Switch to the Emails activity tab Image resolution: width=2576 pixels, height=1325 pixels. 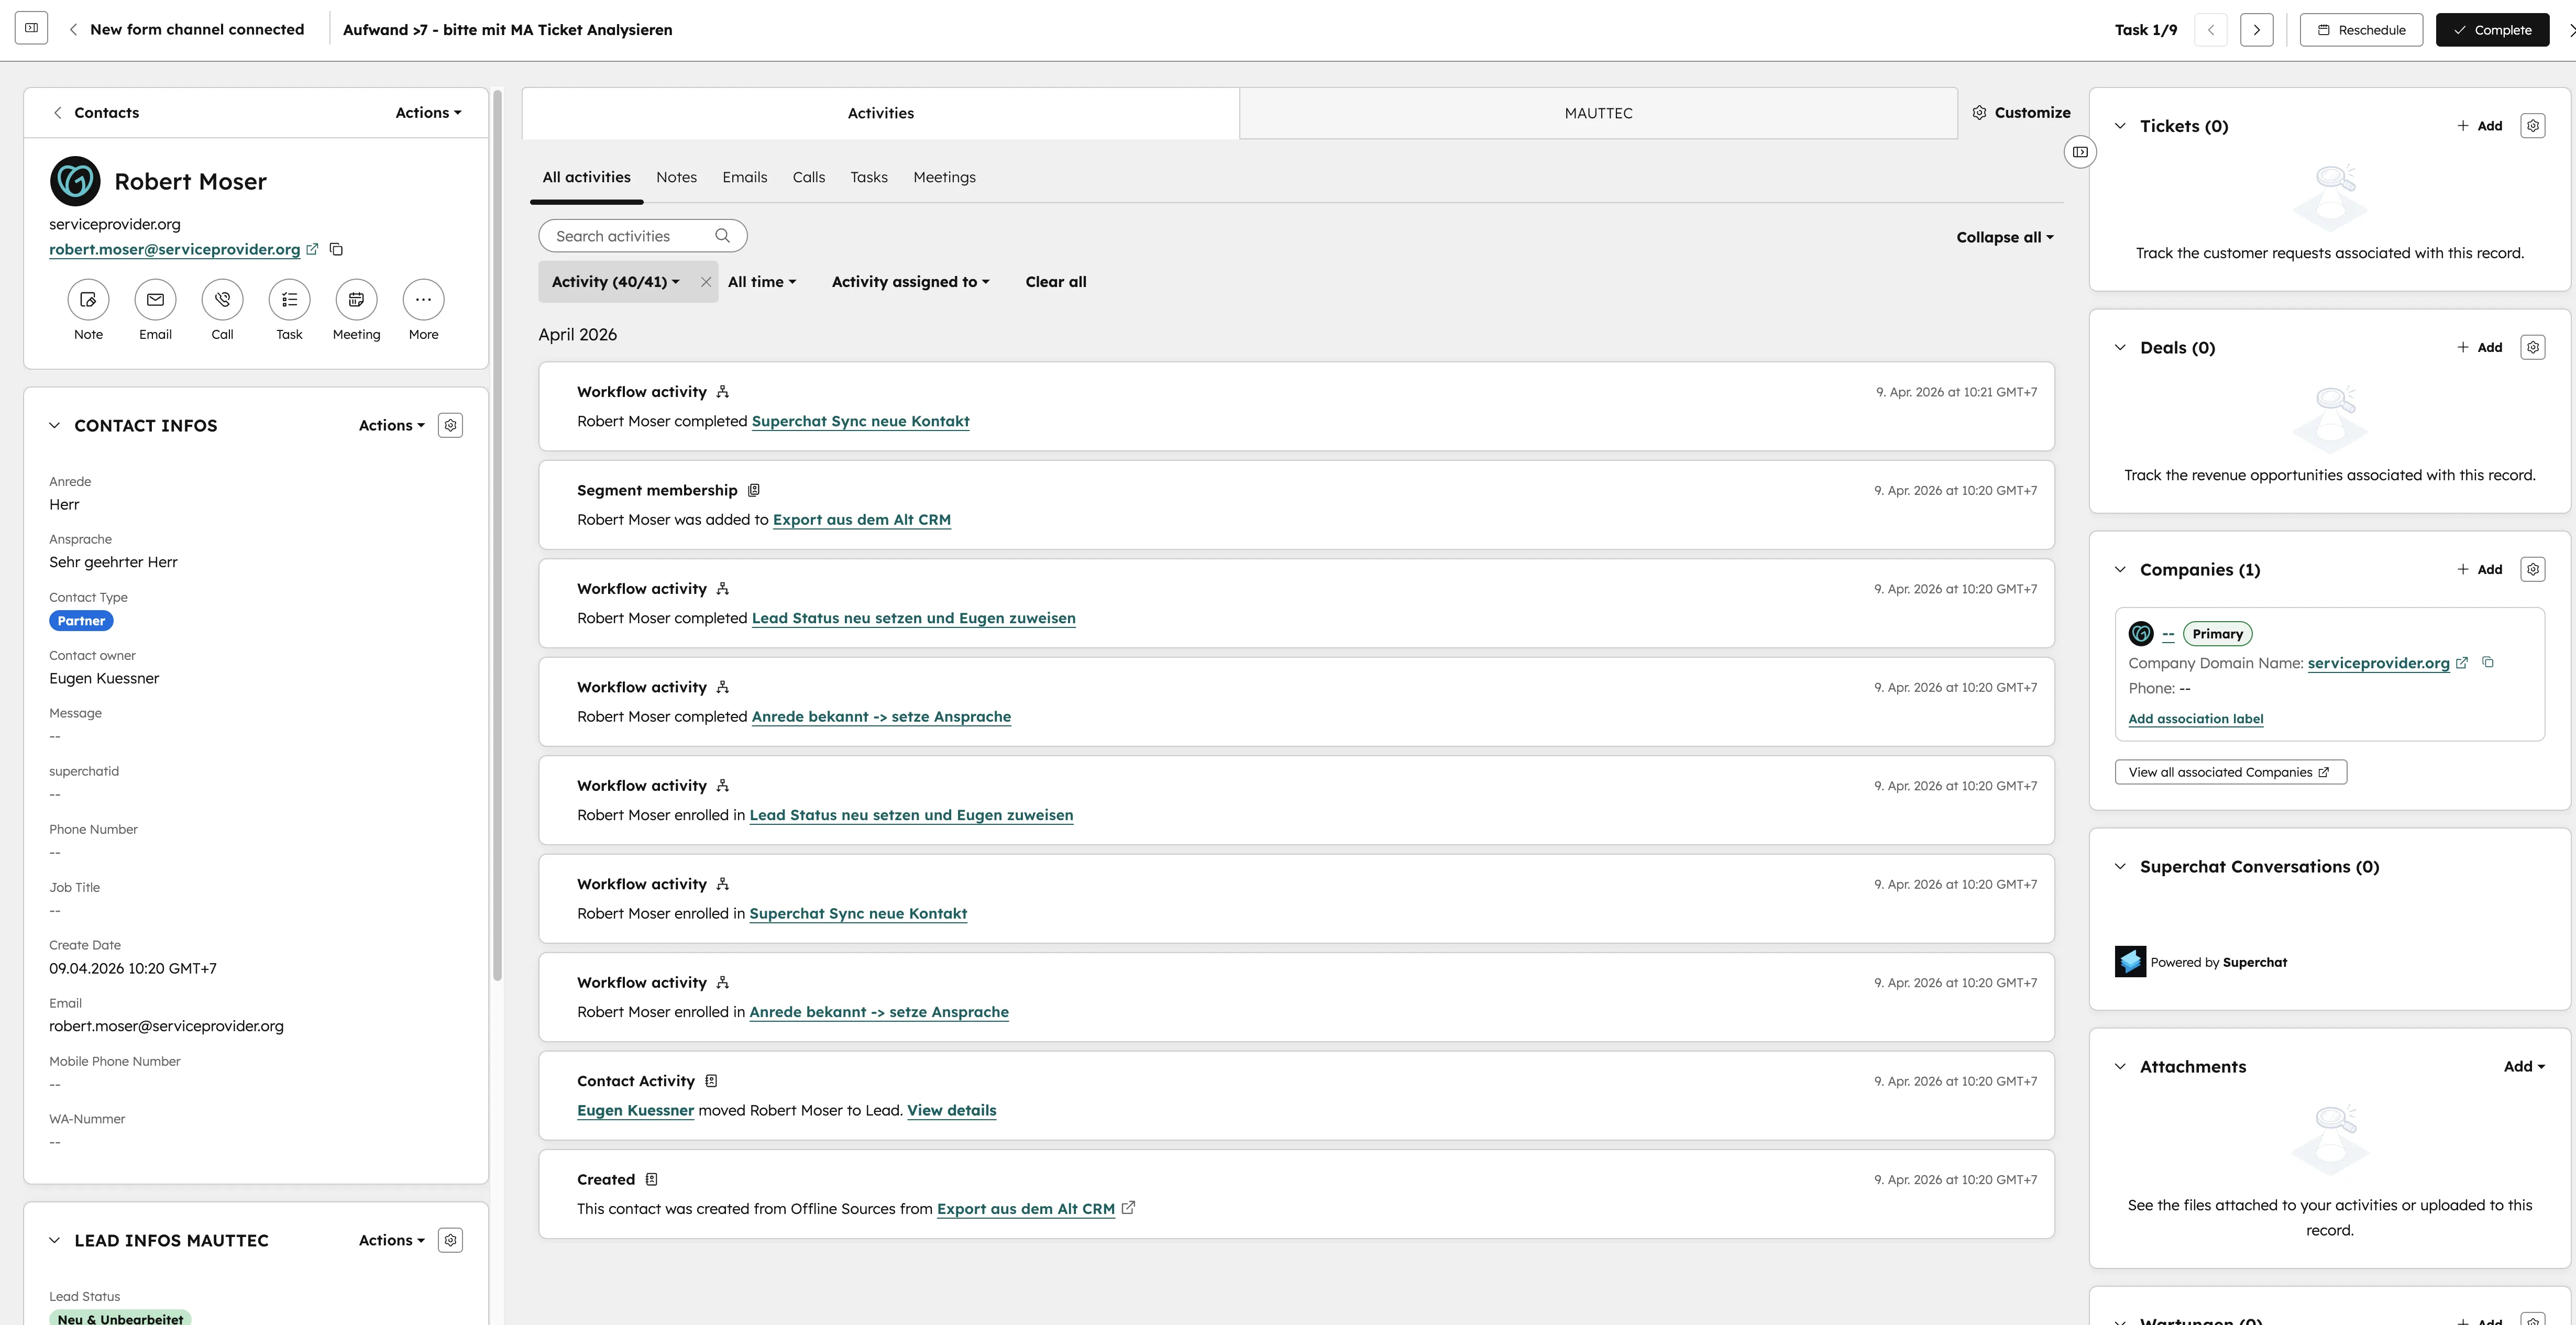pos(744,177)
